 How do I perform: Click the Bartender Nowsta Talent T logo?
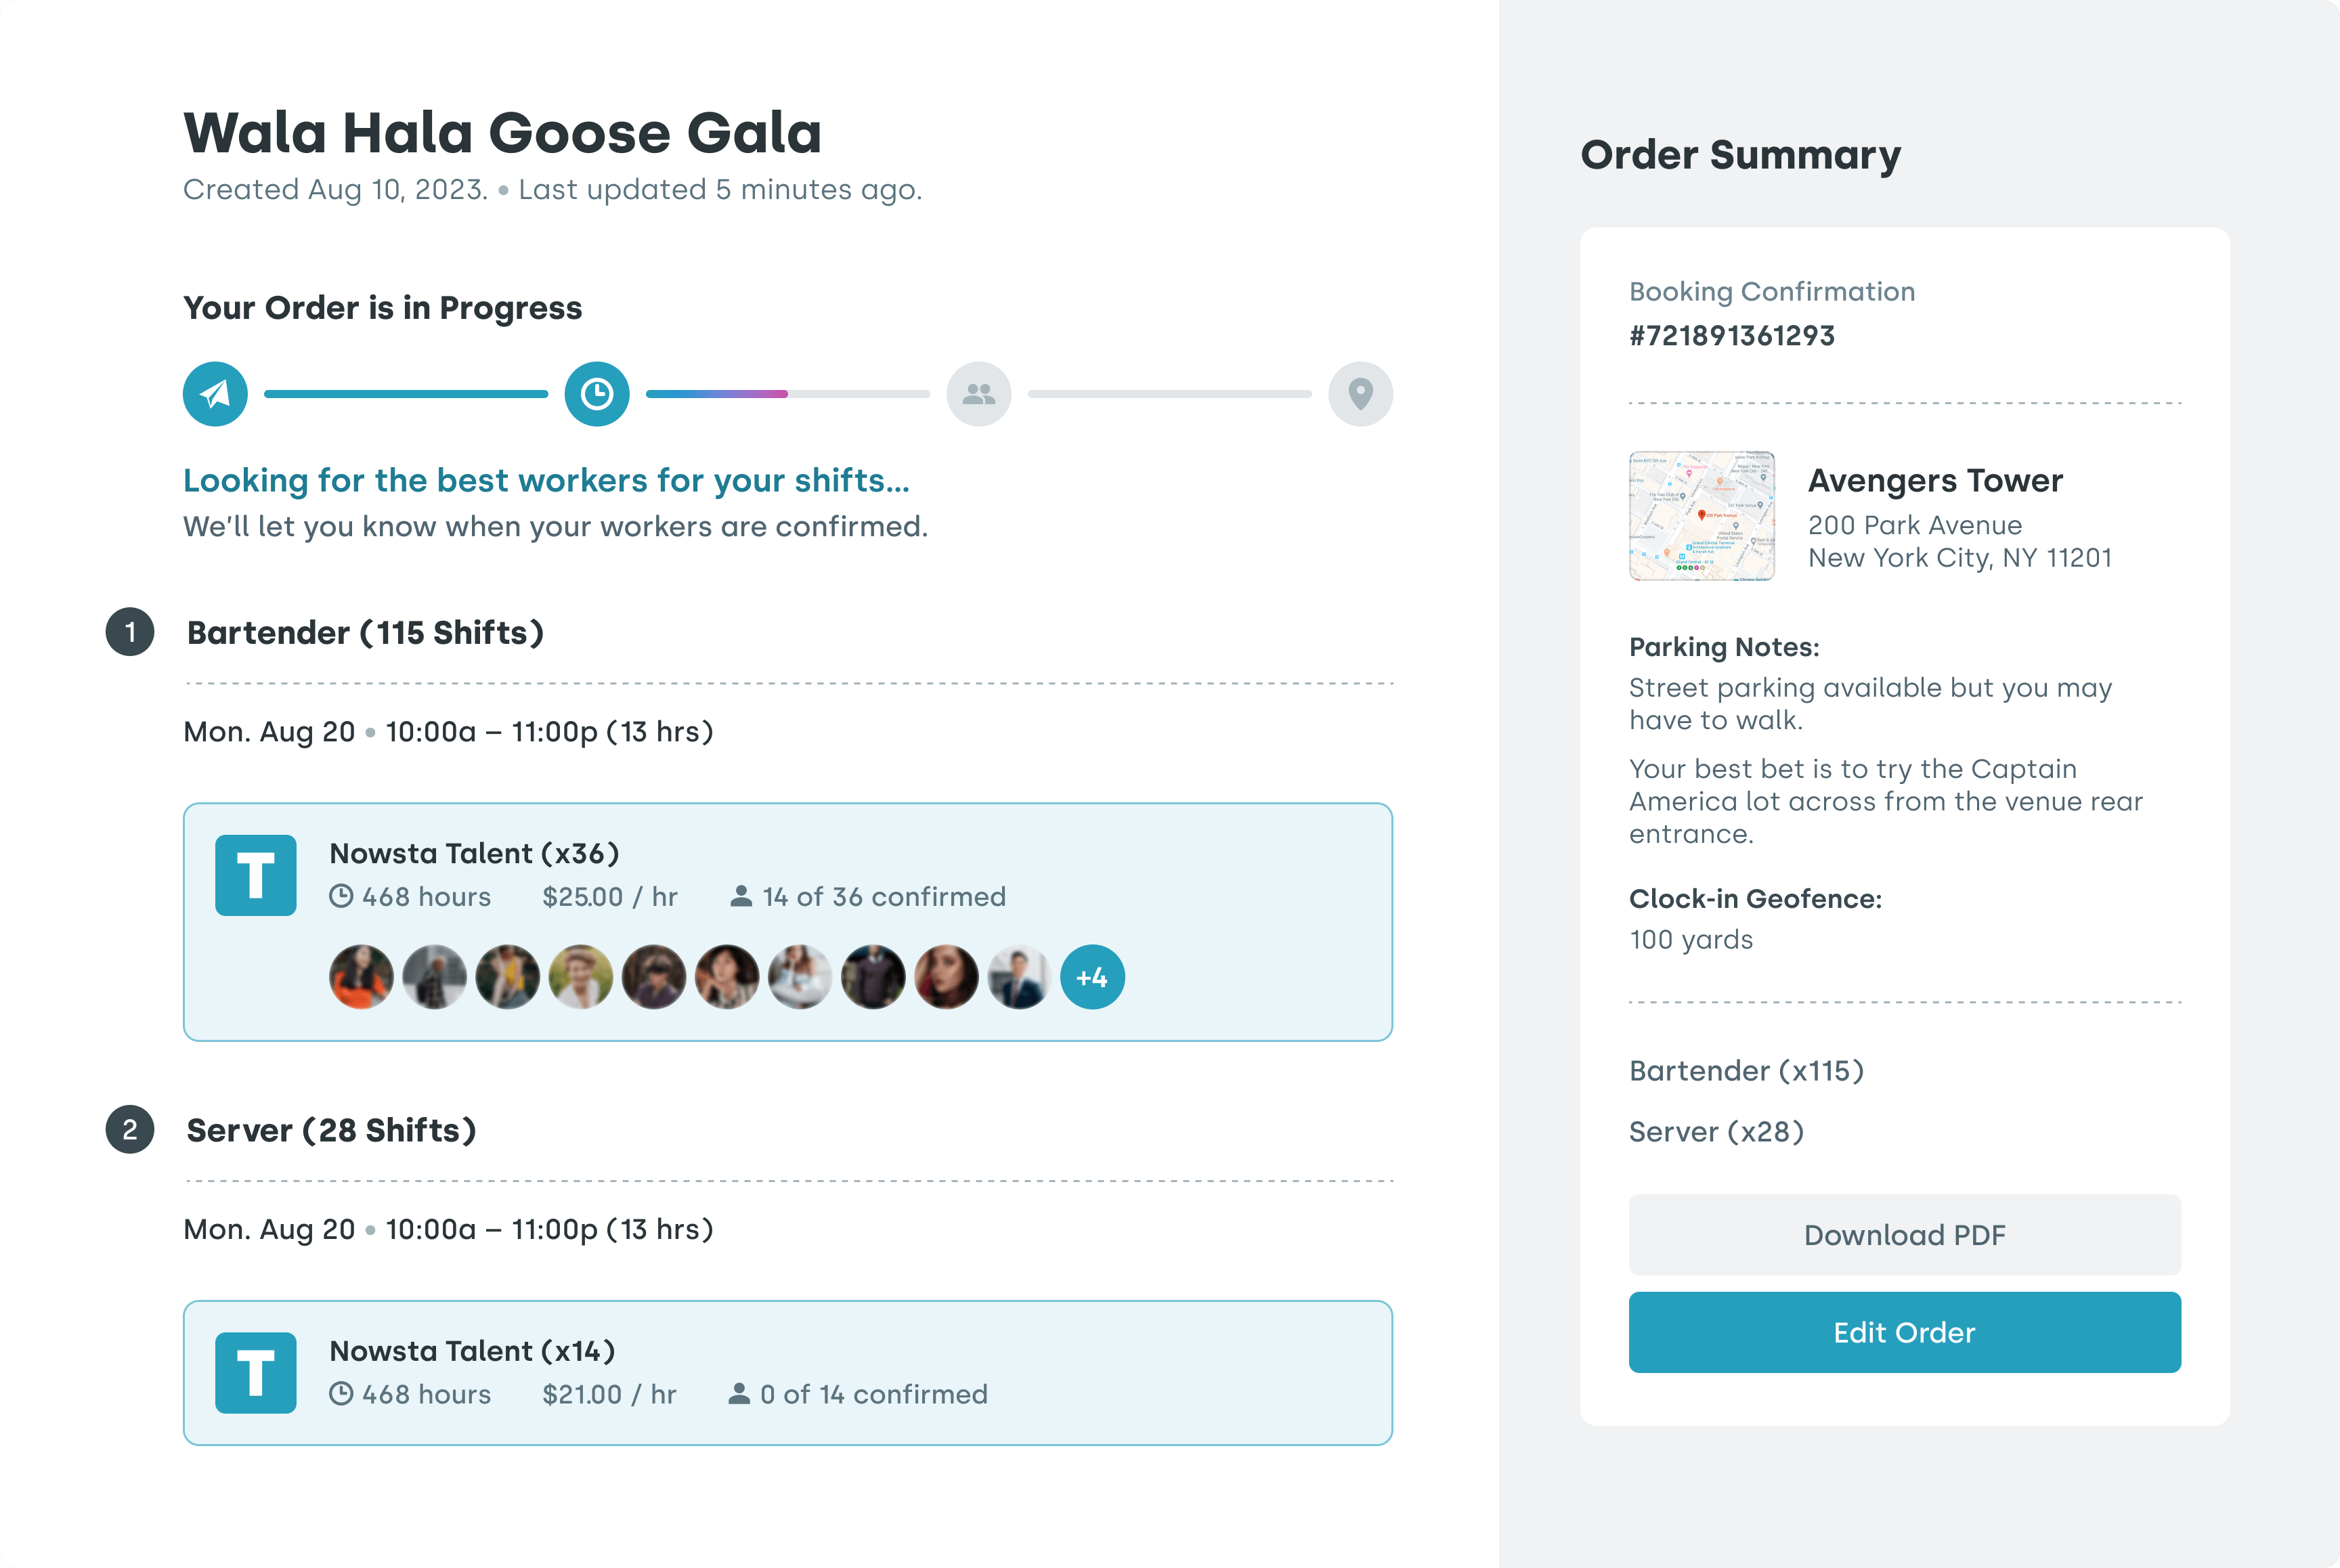pyautogui.click(x=256, y=876)
